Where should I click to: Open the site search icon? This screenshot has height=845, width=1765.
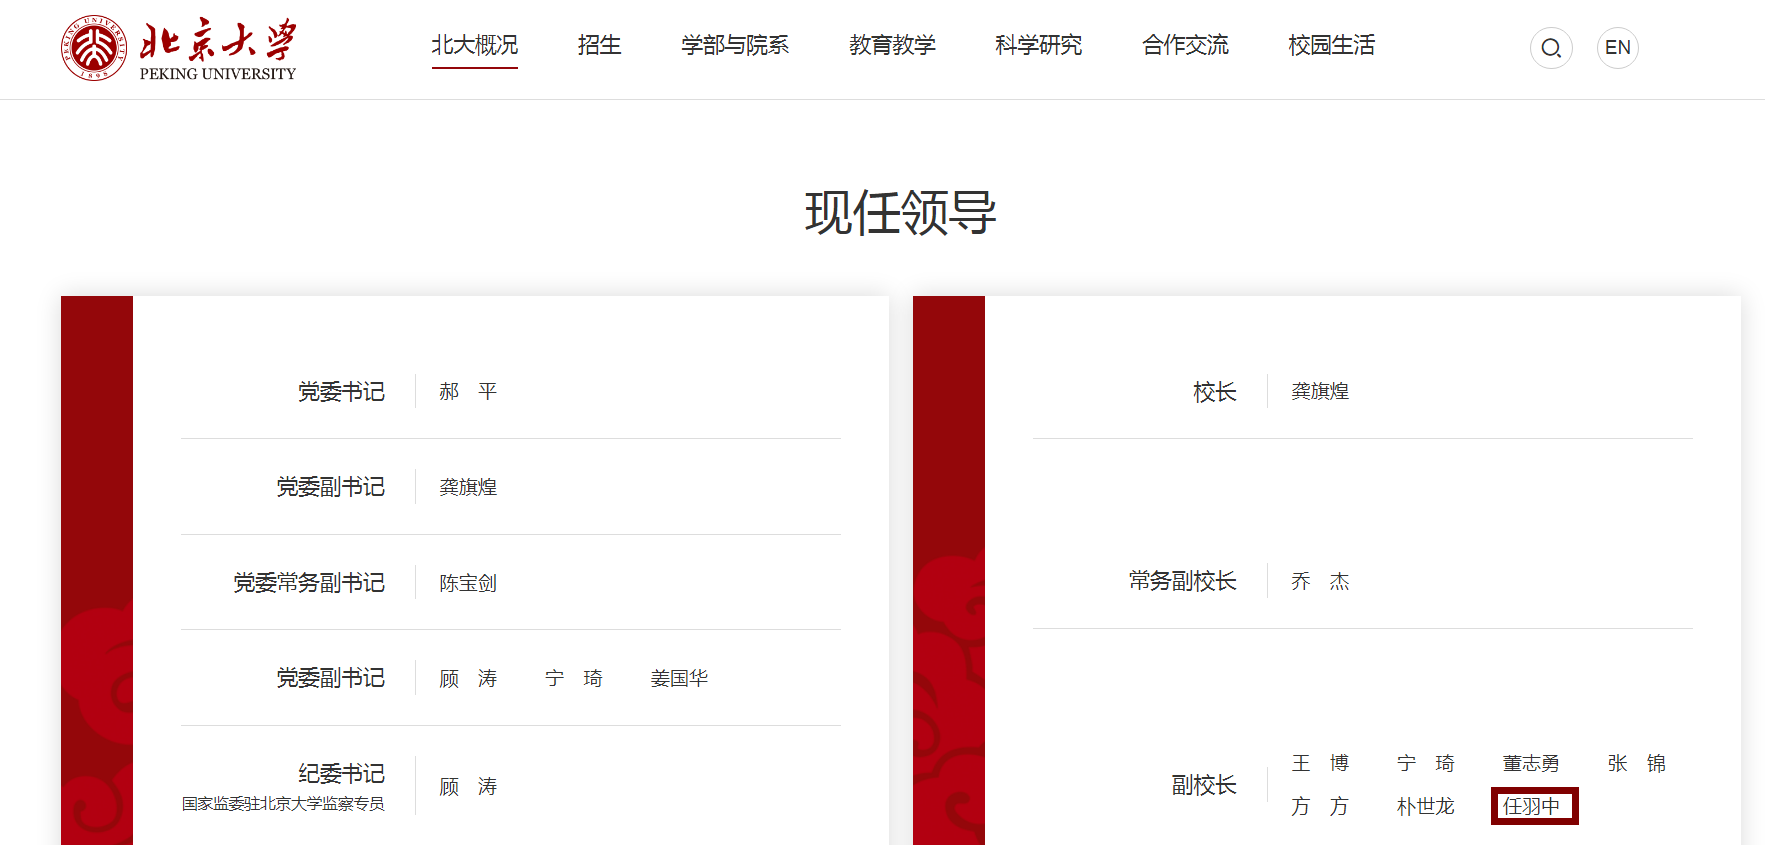click(x=1551, y=48)
